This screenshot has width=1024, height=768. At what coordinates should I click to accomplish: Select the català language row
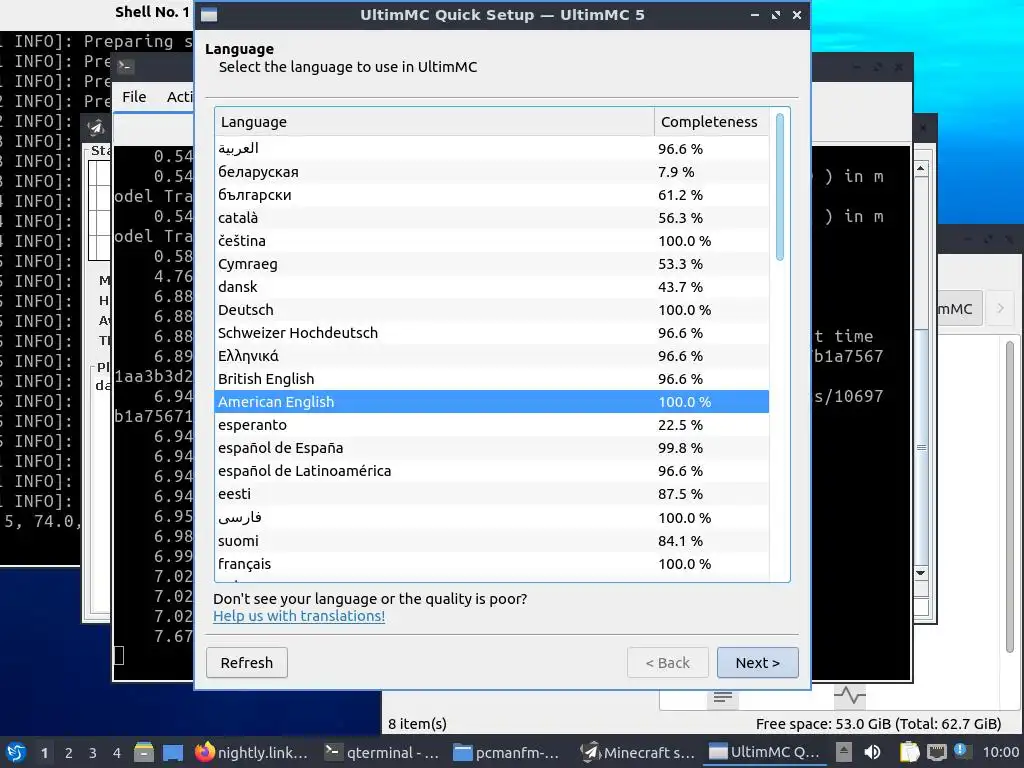pos(492,217)
